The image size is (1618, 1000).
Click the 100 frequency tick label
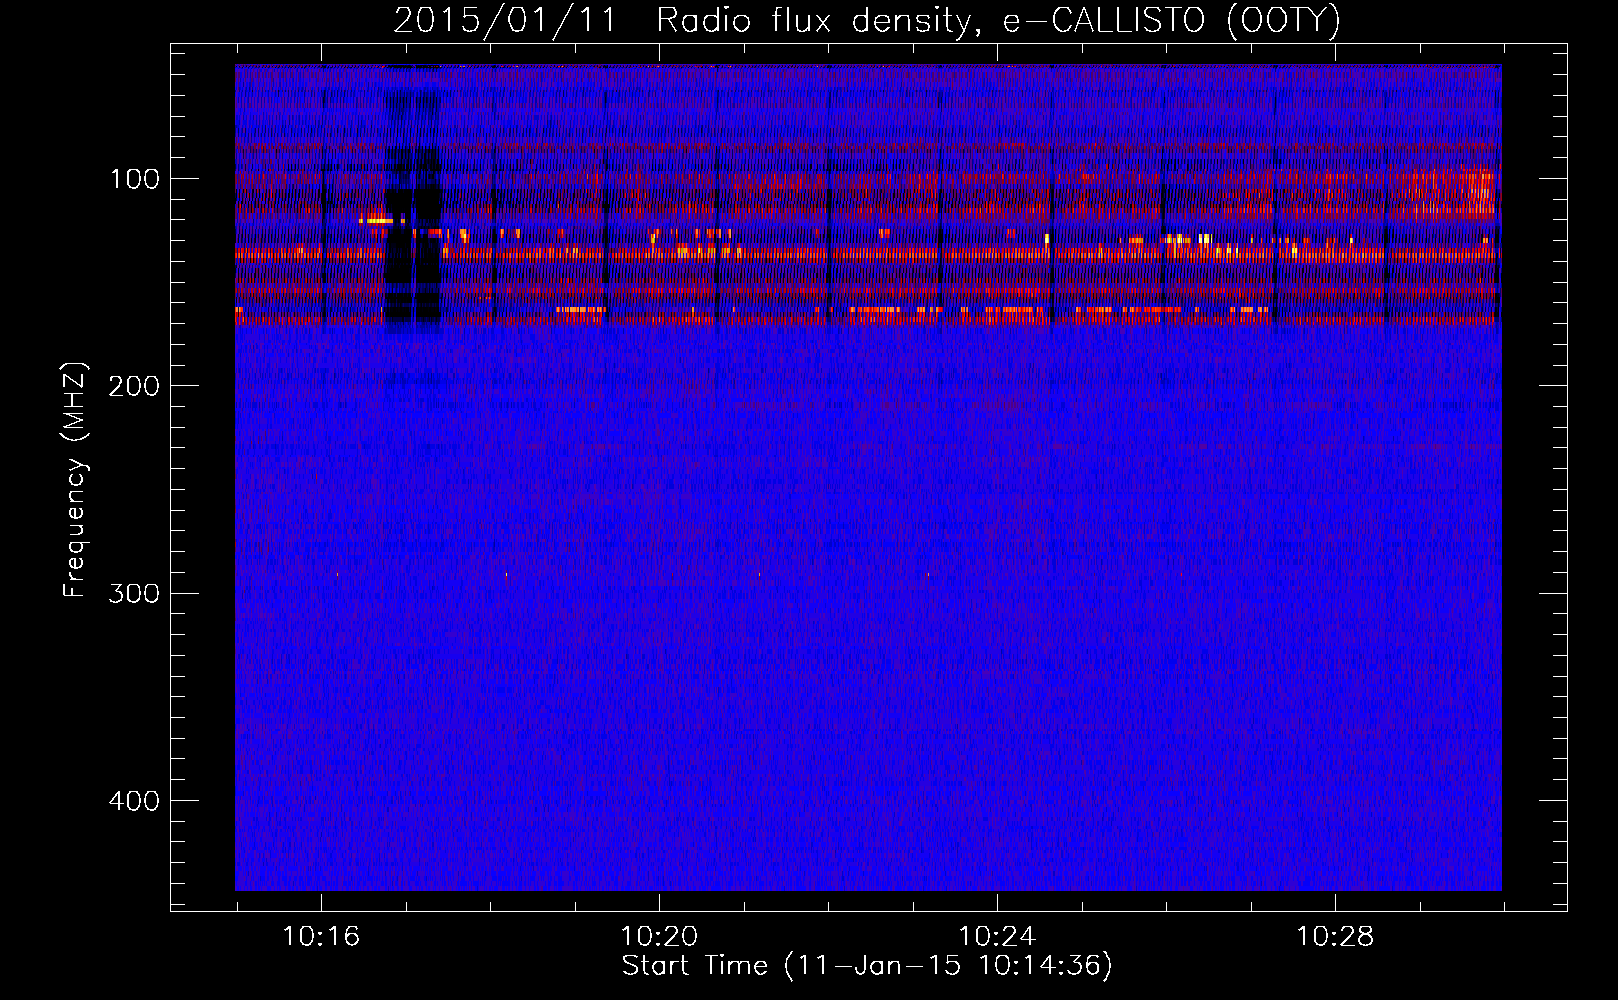pyautogui.click(x=135, y=179)
